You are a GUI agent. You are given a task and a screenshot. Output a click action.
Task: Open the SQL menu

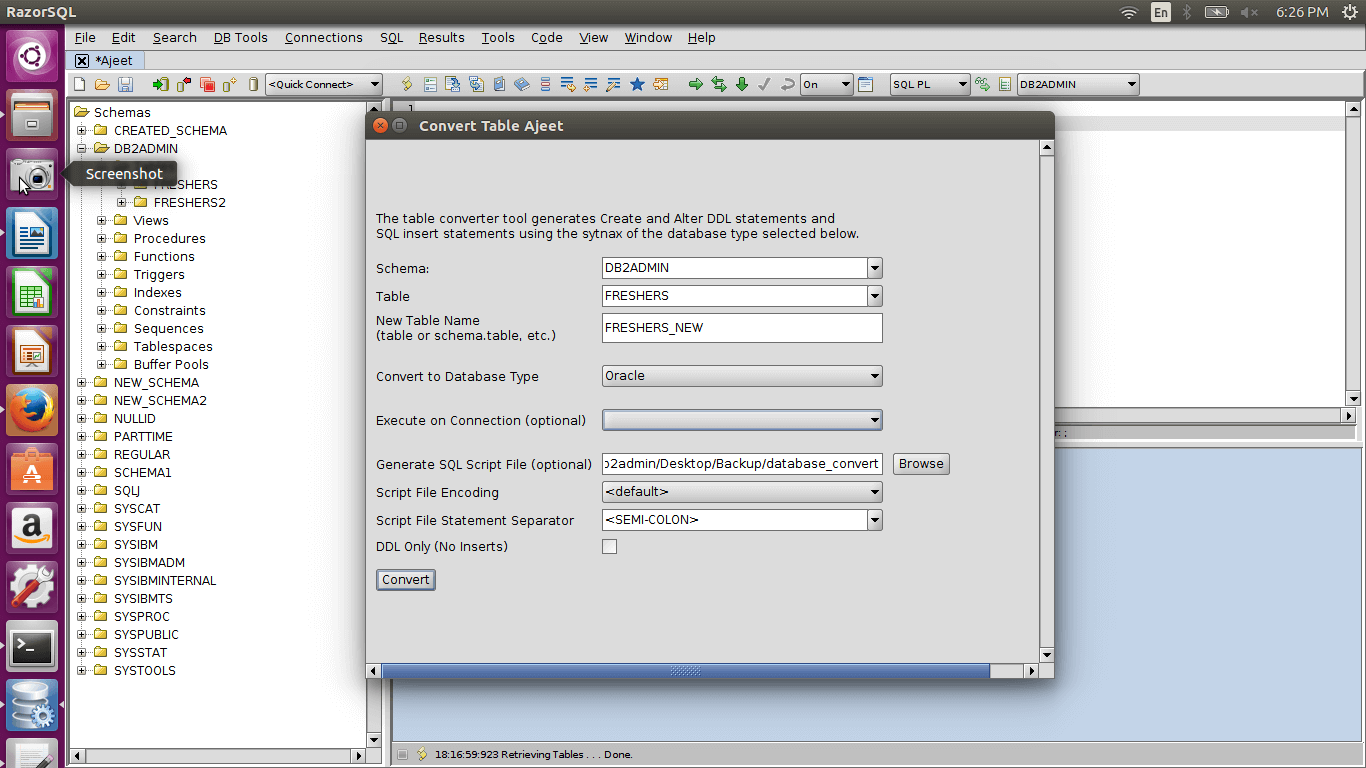pos(391,38)
